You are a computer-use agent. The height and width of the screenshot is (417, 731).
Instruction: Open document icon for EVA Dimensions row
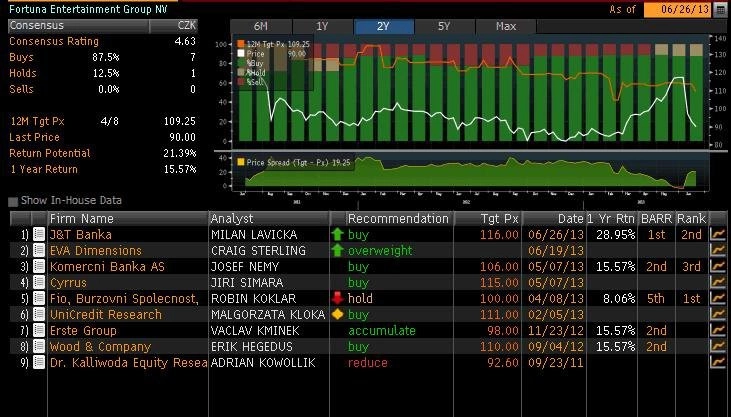(x=39, y=250)
